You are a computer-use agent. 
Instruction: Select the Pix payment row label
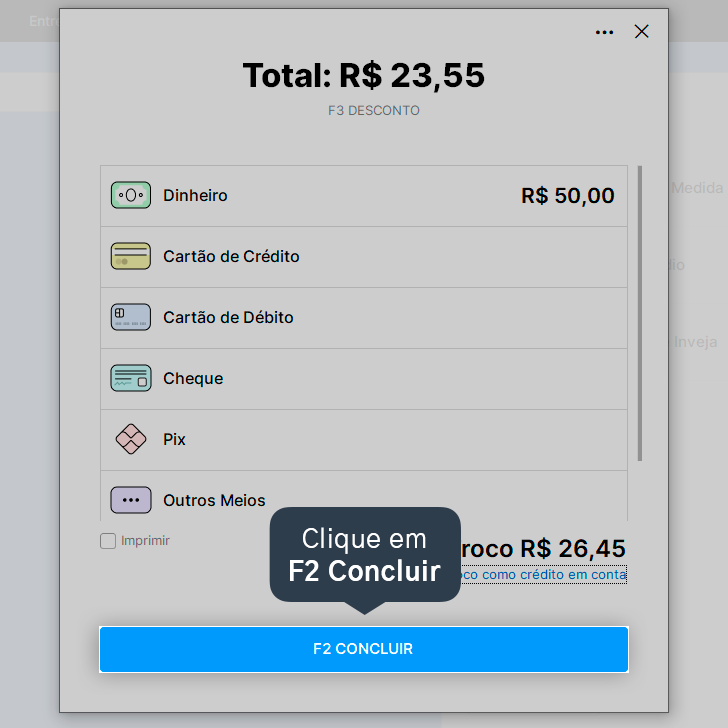tap(174, 439)
